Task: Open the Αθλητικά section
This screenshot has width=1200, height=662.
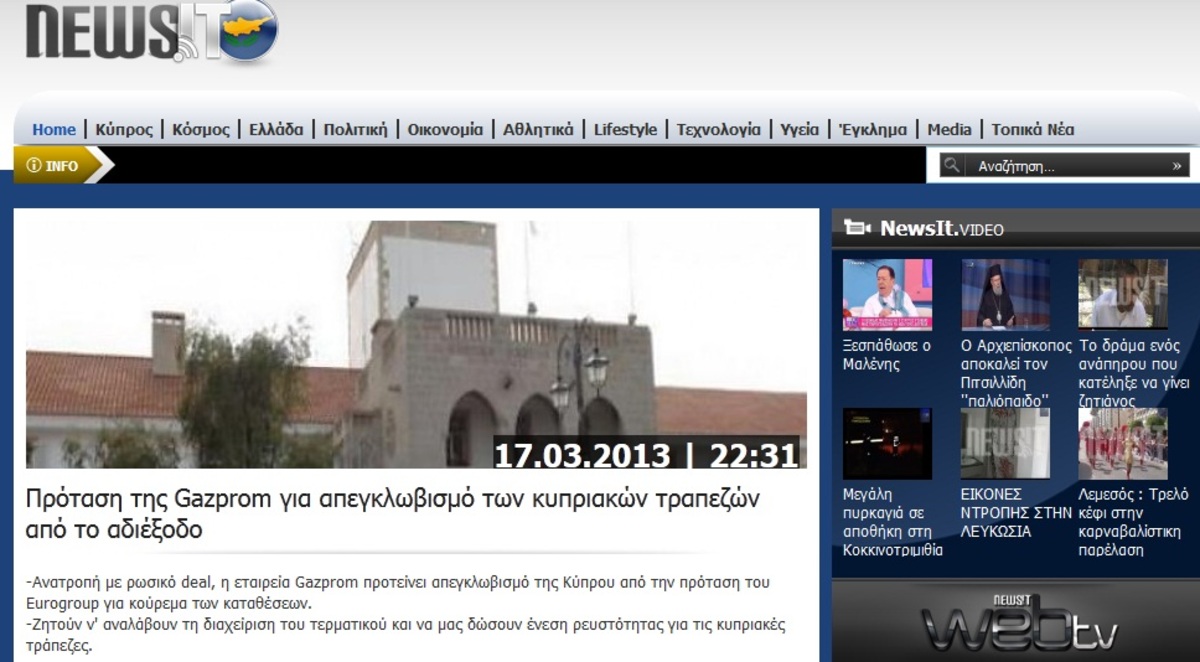Action: 539,129
